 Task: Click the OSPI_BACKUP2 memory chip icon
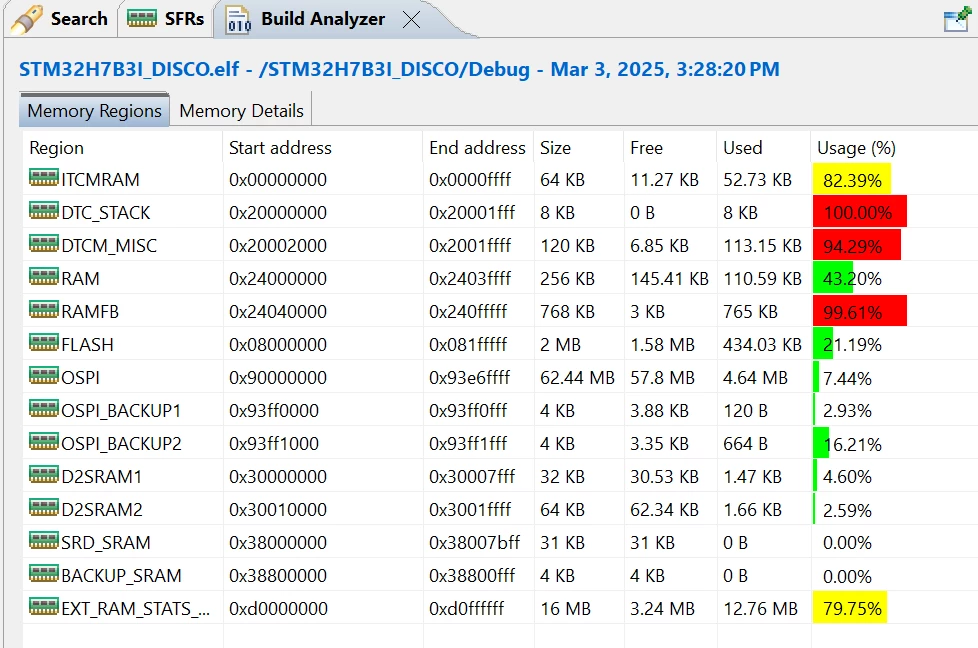[x=44, y=442]
